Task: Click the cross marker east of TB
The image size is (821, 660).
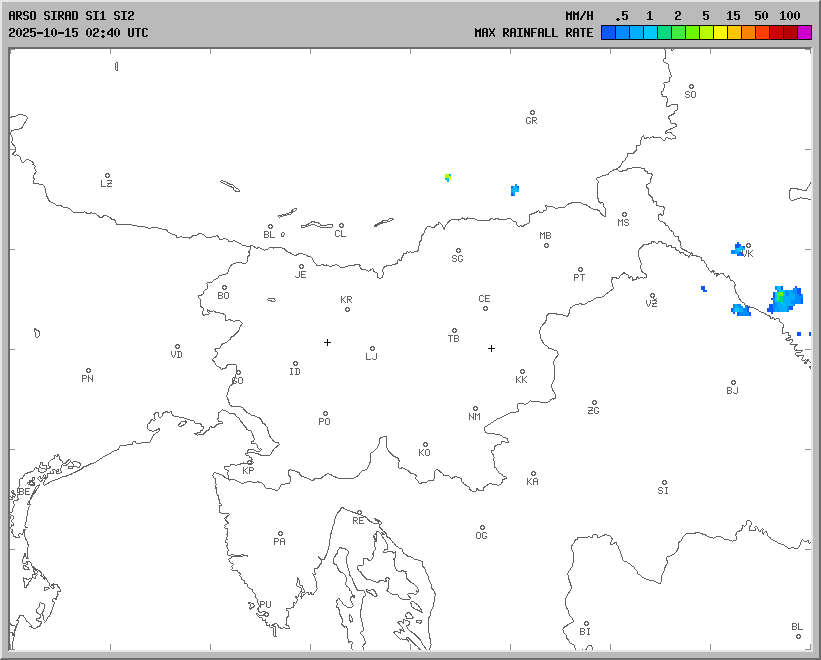Action: (491, 348)
